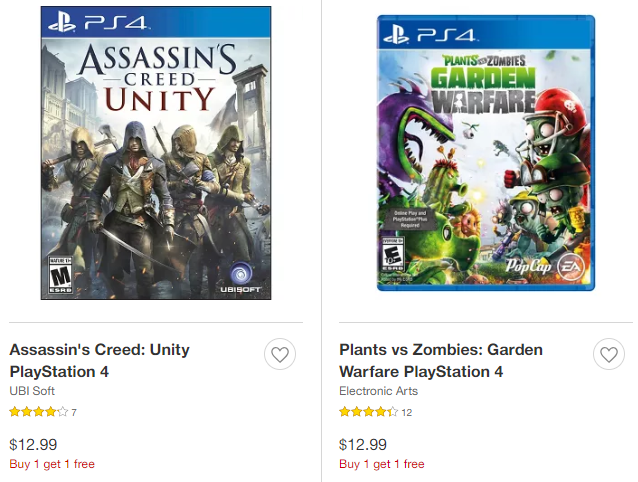Viewport: 638px width, 482px height.
Task: Open the 7 reviews count for Assassin's Creed
Action: [x=74, y=412]
